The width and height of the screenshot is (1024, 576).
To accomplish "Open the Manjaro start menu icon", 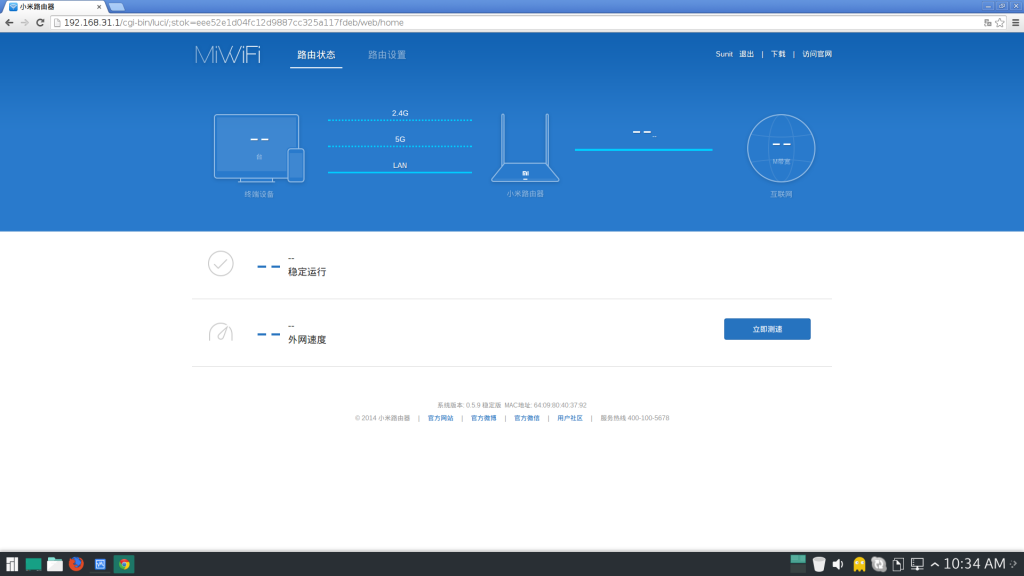I will point(12,564).
